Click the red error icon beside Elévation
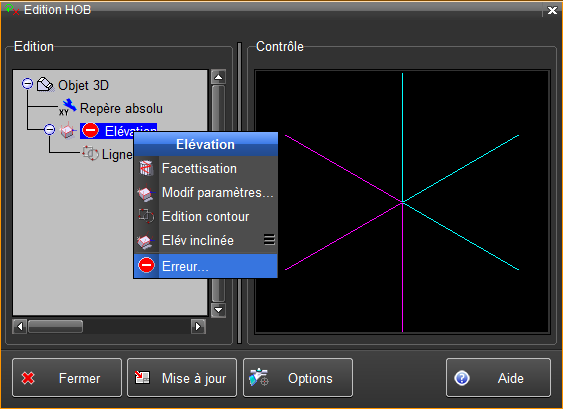Image resolution: width=563 pixels, height=409 pixels. pos(90,131)
